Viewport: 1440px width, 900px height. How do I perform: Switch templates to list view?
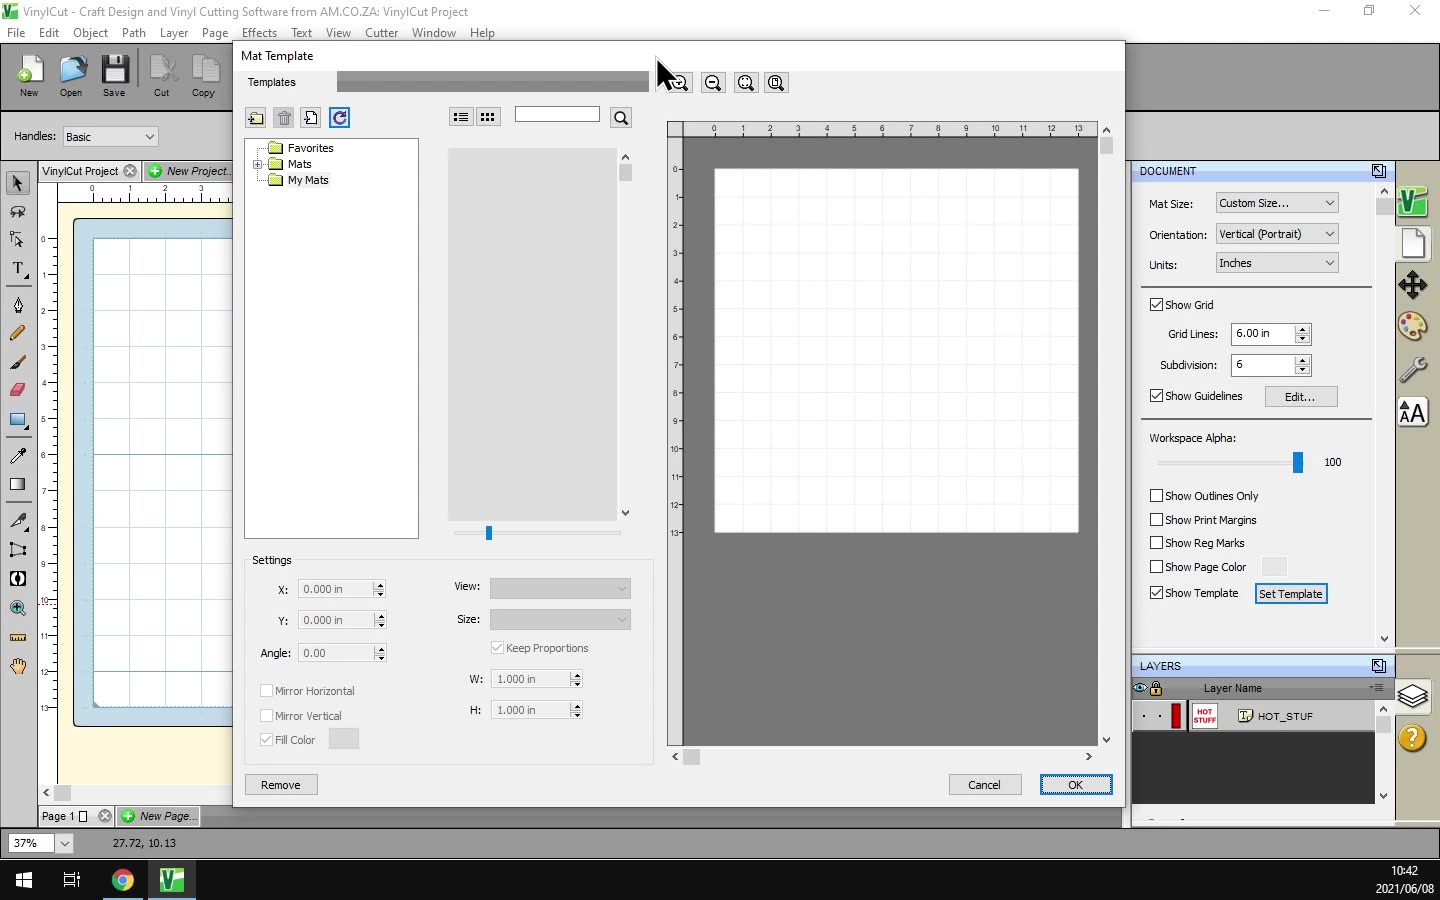pos(460,117)
